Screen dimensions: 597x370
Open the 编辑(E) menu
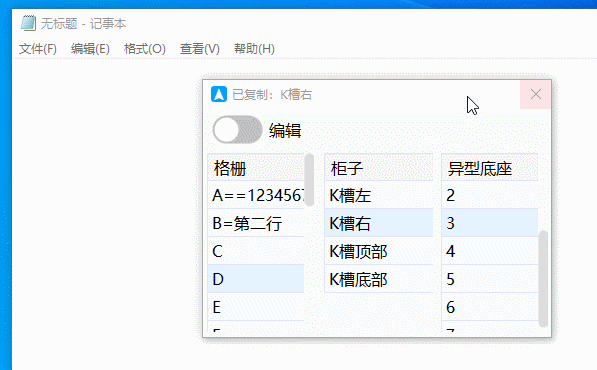[90, 49]
